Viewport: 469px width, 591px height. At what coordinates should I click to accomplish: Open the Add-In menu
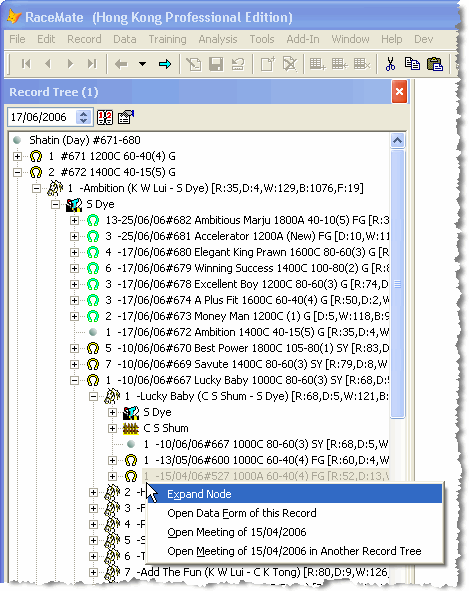(x=303, y=39)
